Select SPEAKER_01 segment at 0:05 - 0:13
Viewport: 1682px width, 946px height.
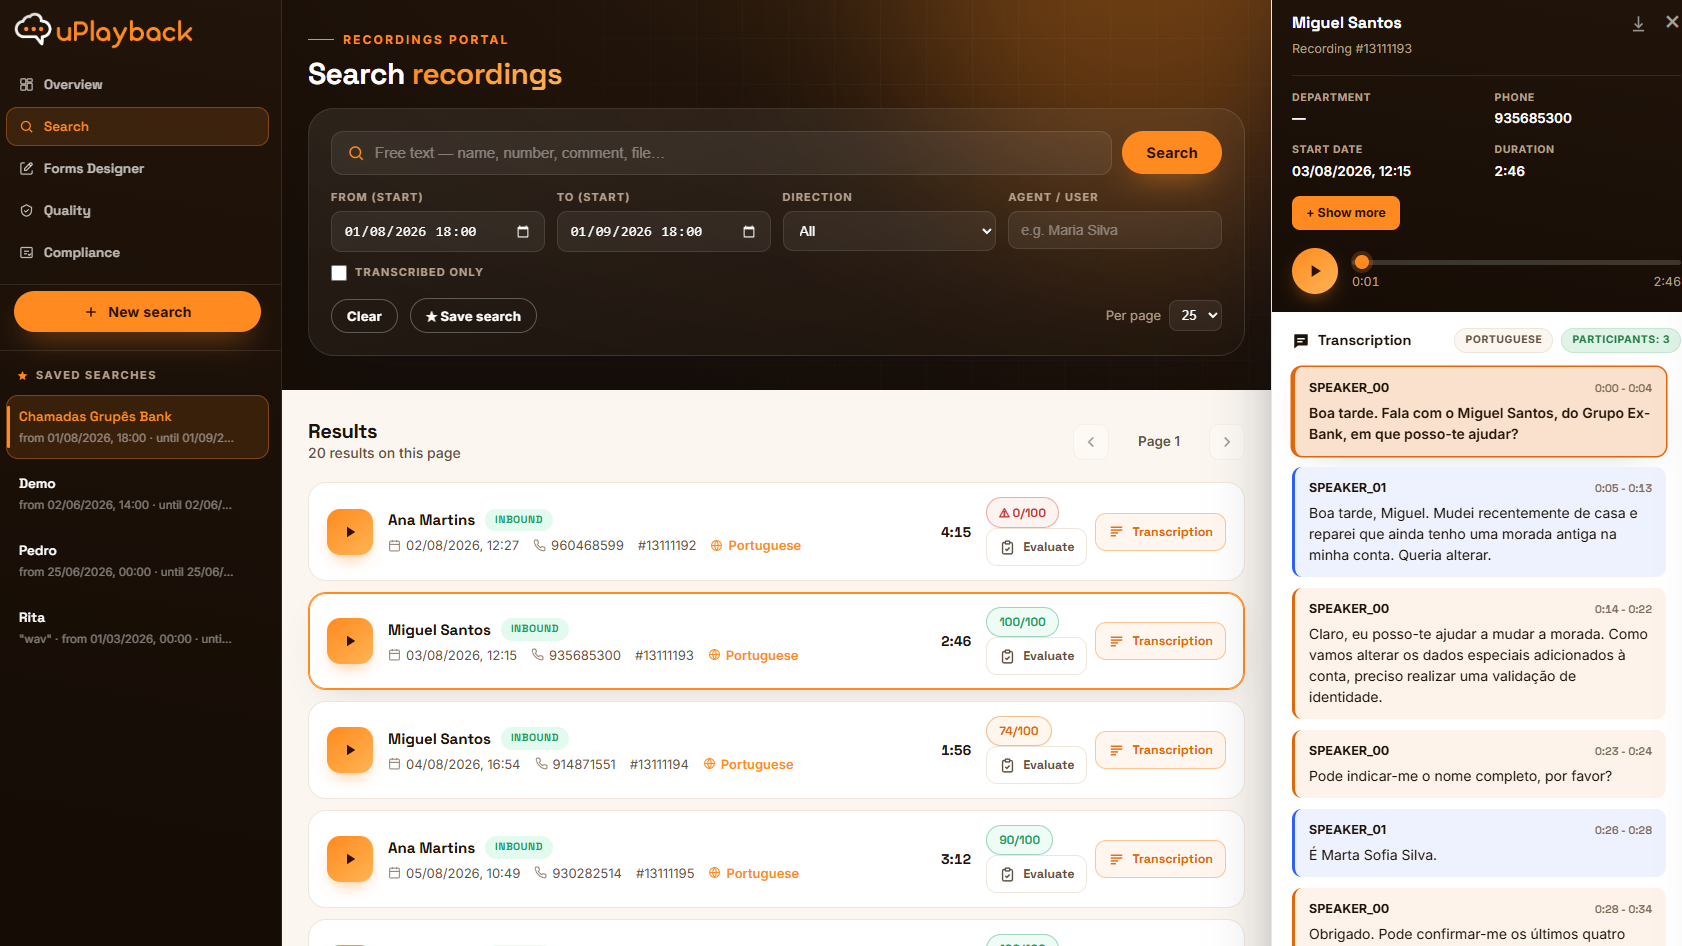coord(1479,522)
